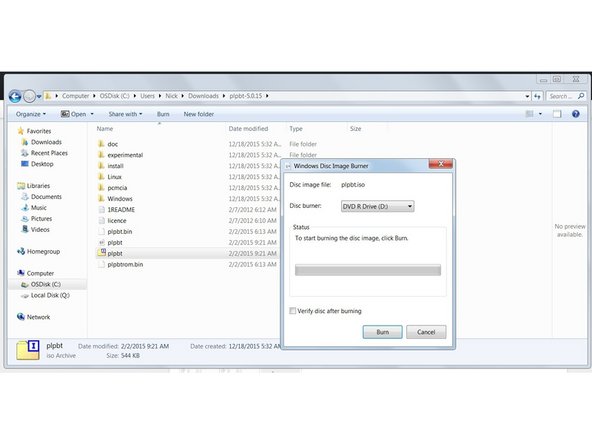Change the view with the views icon
Screen dimensions: 592x444
[x=530, y=114]
